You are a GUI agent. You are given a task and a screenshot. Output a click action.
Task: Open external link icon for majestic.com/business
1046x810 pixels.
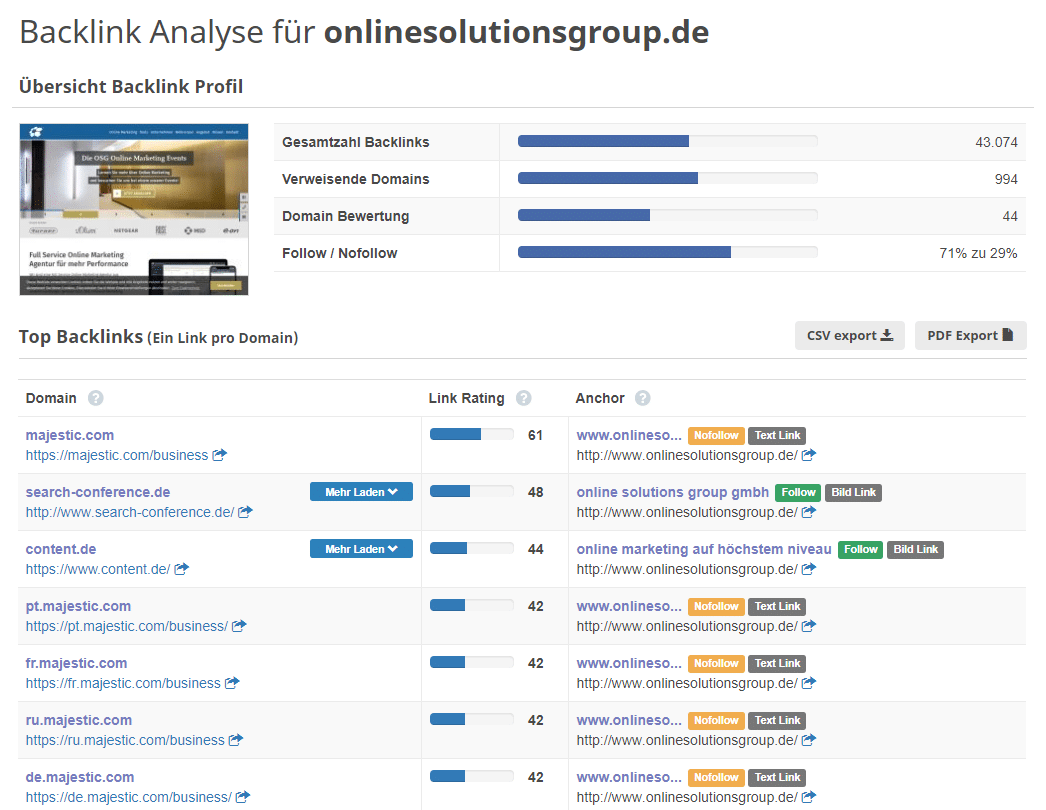219,455
